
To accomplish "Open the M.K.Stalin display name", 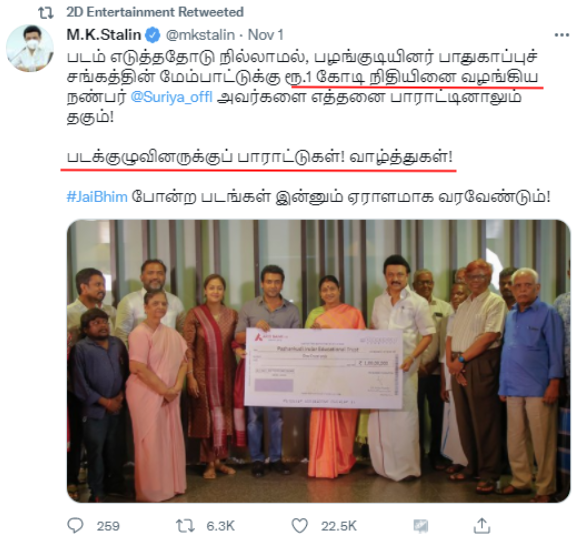I will [104, 35].
